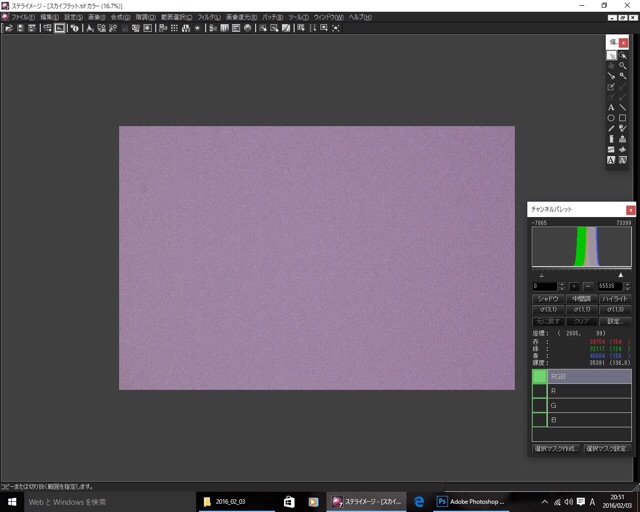Select the pencil tool in tool palette
The image size is (640, 512).
pyautogui.click(x=611, y=129)
